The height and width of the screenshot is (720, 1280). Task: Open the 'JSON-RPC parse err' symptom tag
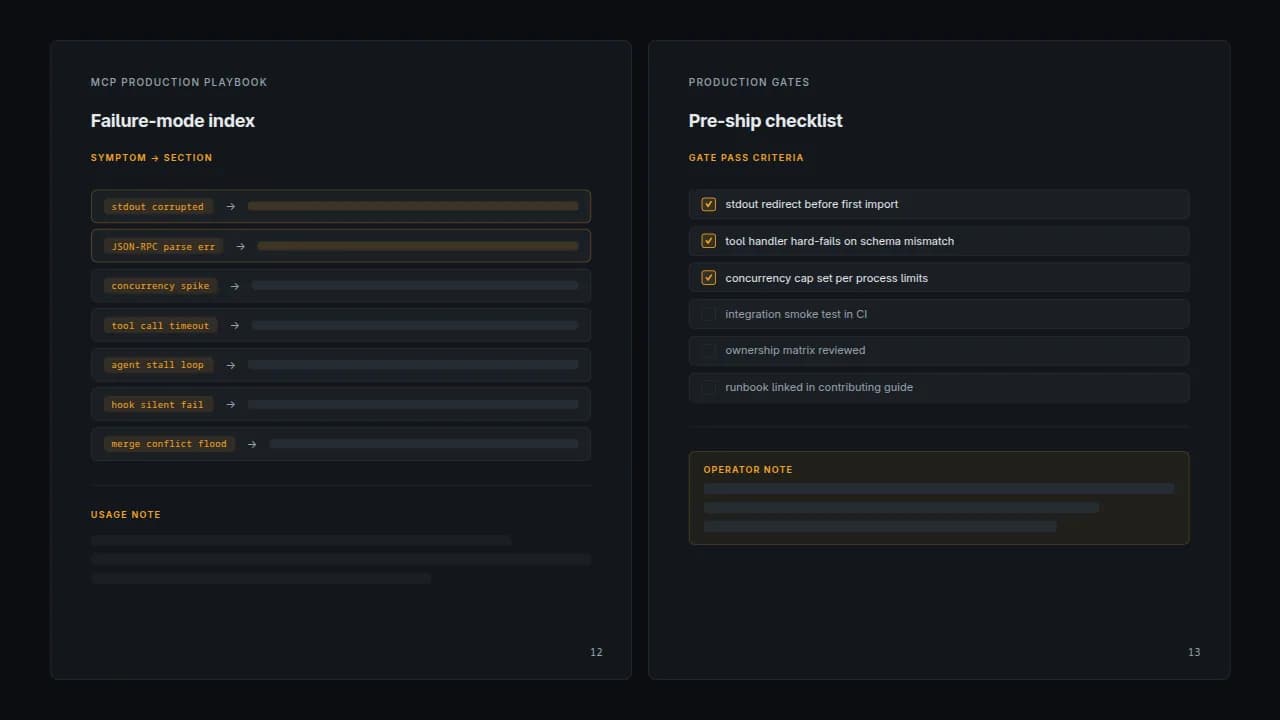(163, 246)
